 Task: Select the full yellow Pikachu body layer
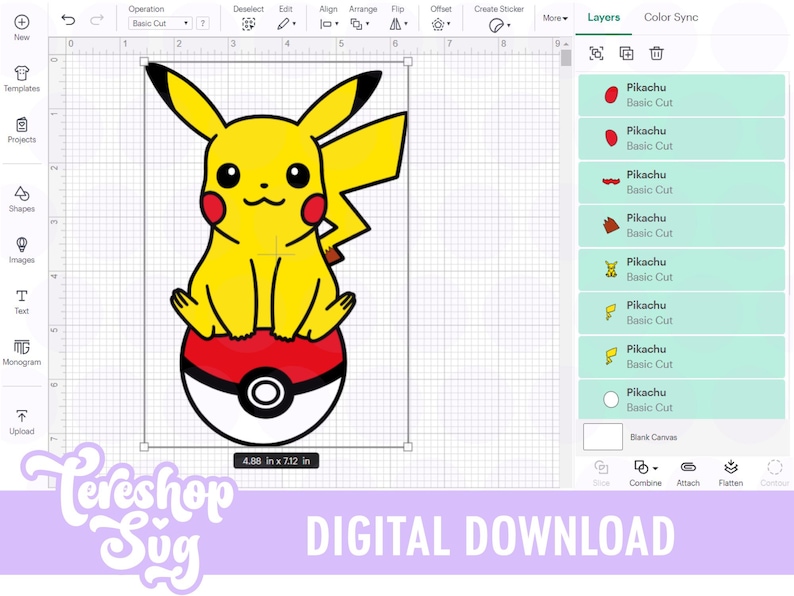point(682,269)
